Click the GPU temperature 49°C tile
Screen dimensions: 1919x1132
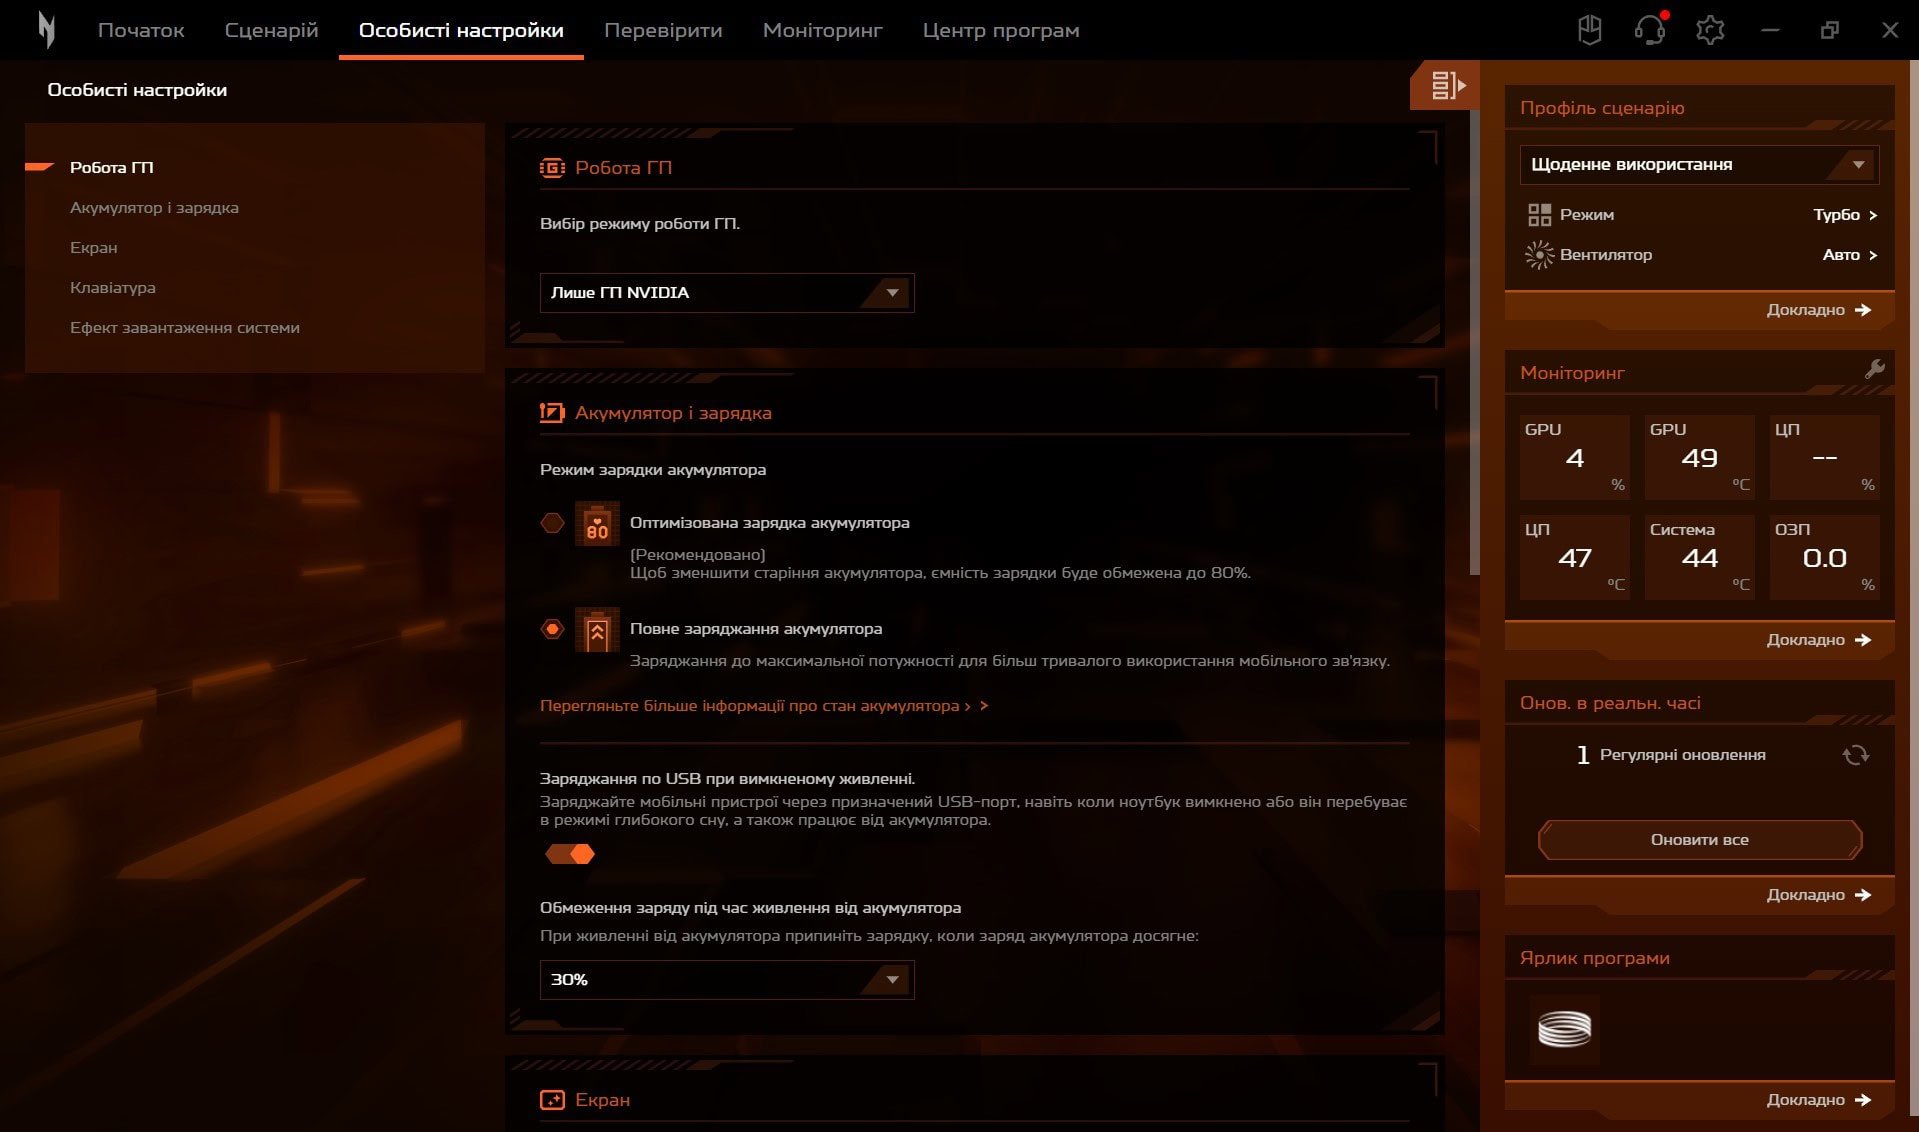coord(1699,457)
